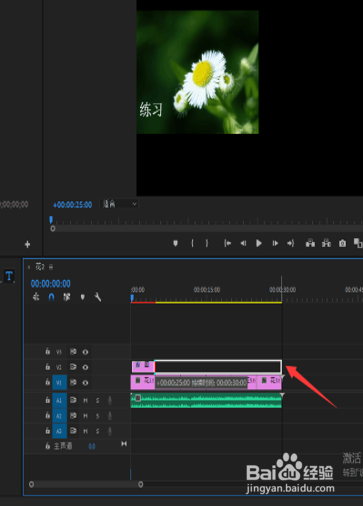Mute track A2
363x506 pixels.
[85, 416]
